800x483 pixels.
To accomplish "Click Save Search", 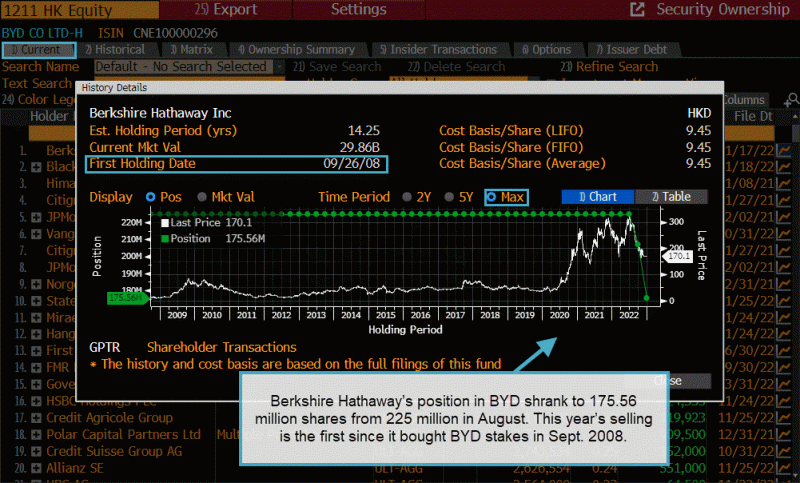I will (x=337, y=67).
